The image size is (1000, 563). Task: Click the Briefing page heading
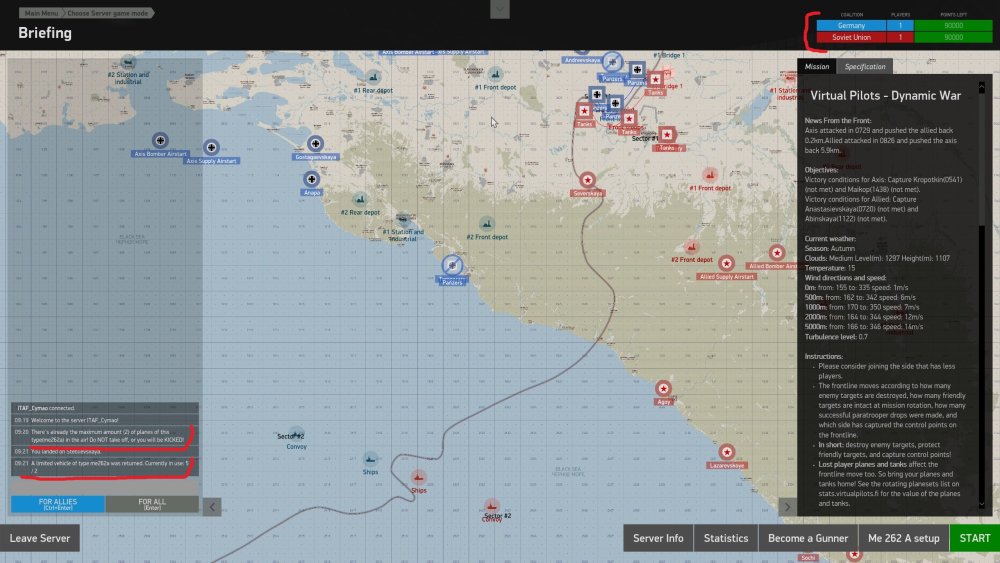45,33
